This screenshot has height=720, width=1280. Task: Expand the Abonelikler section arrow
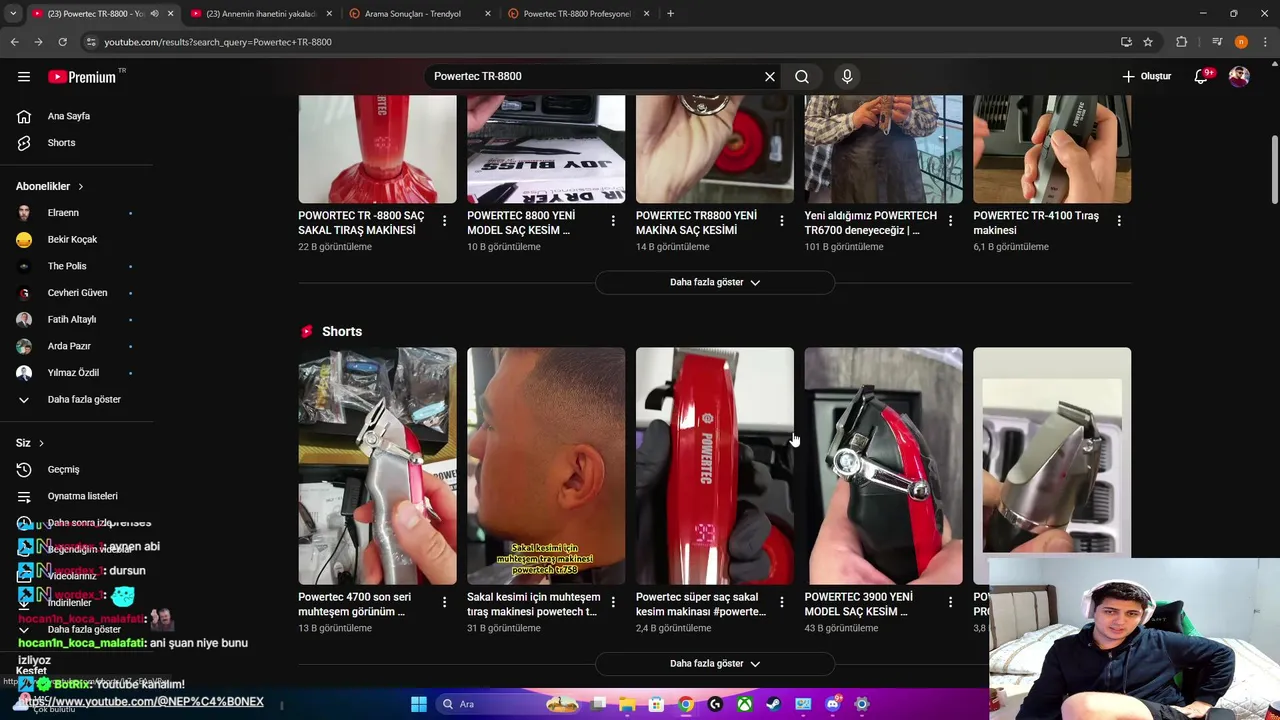pos(81,186)
